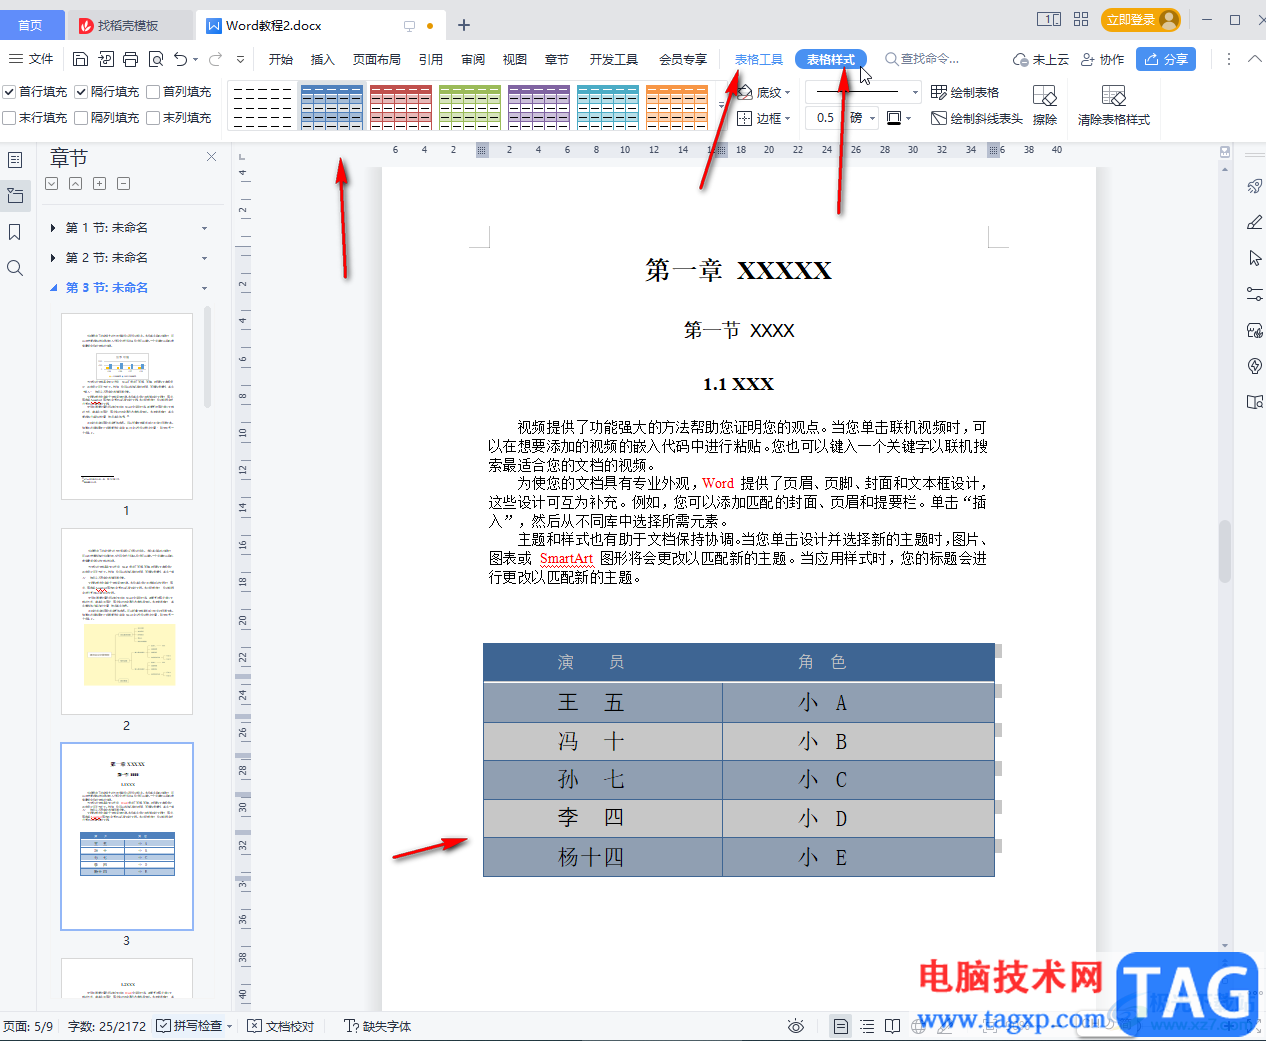Click the settings sliders icon in right sidebar
The height and width of the screenshot is (1041, 1266).
pos(1255,294)
